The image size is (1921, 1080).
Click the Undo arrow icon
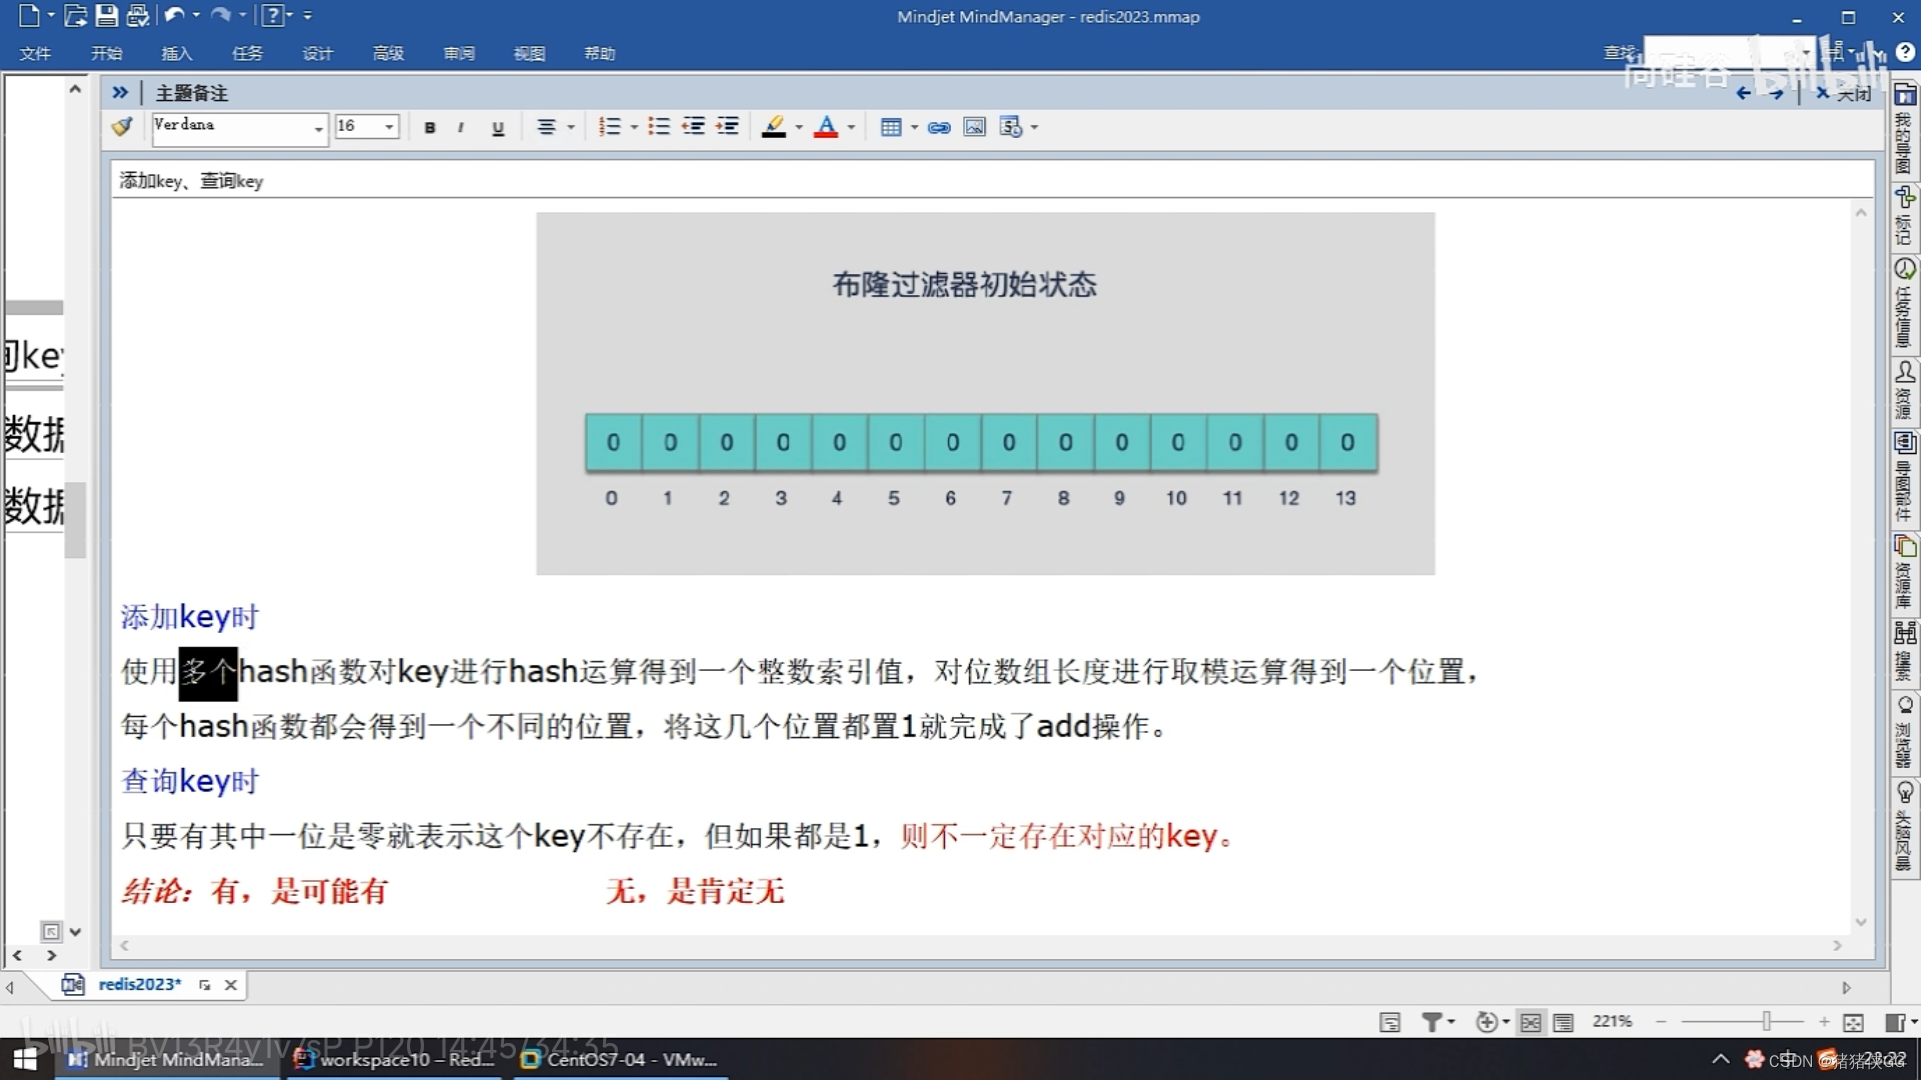(x=174, y=15)
